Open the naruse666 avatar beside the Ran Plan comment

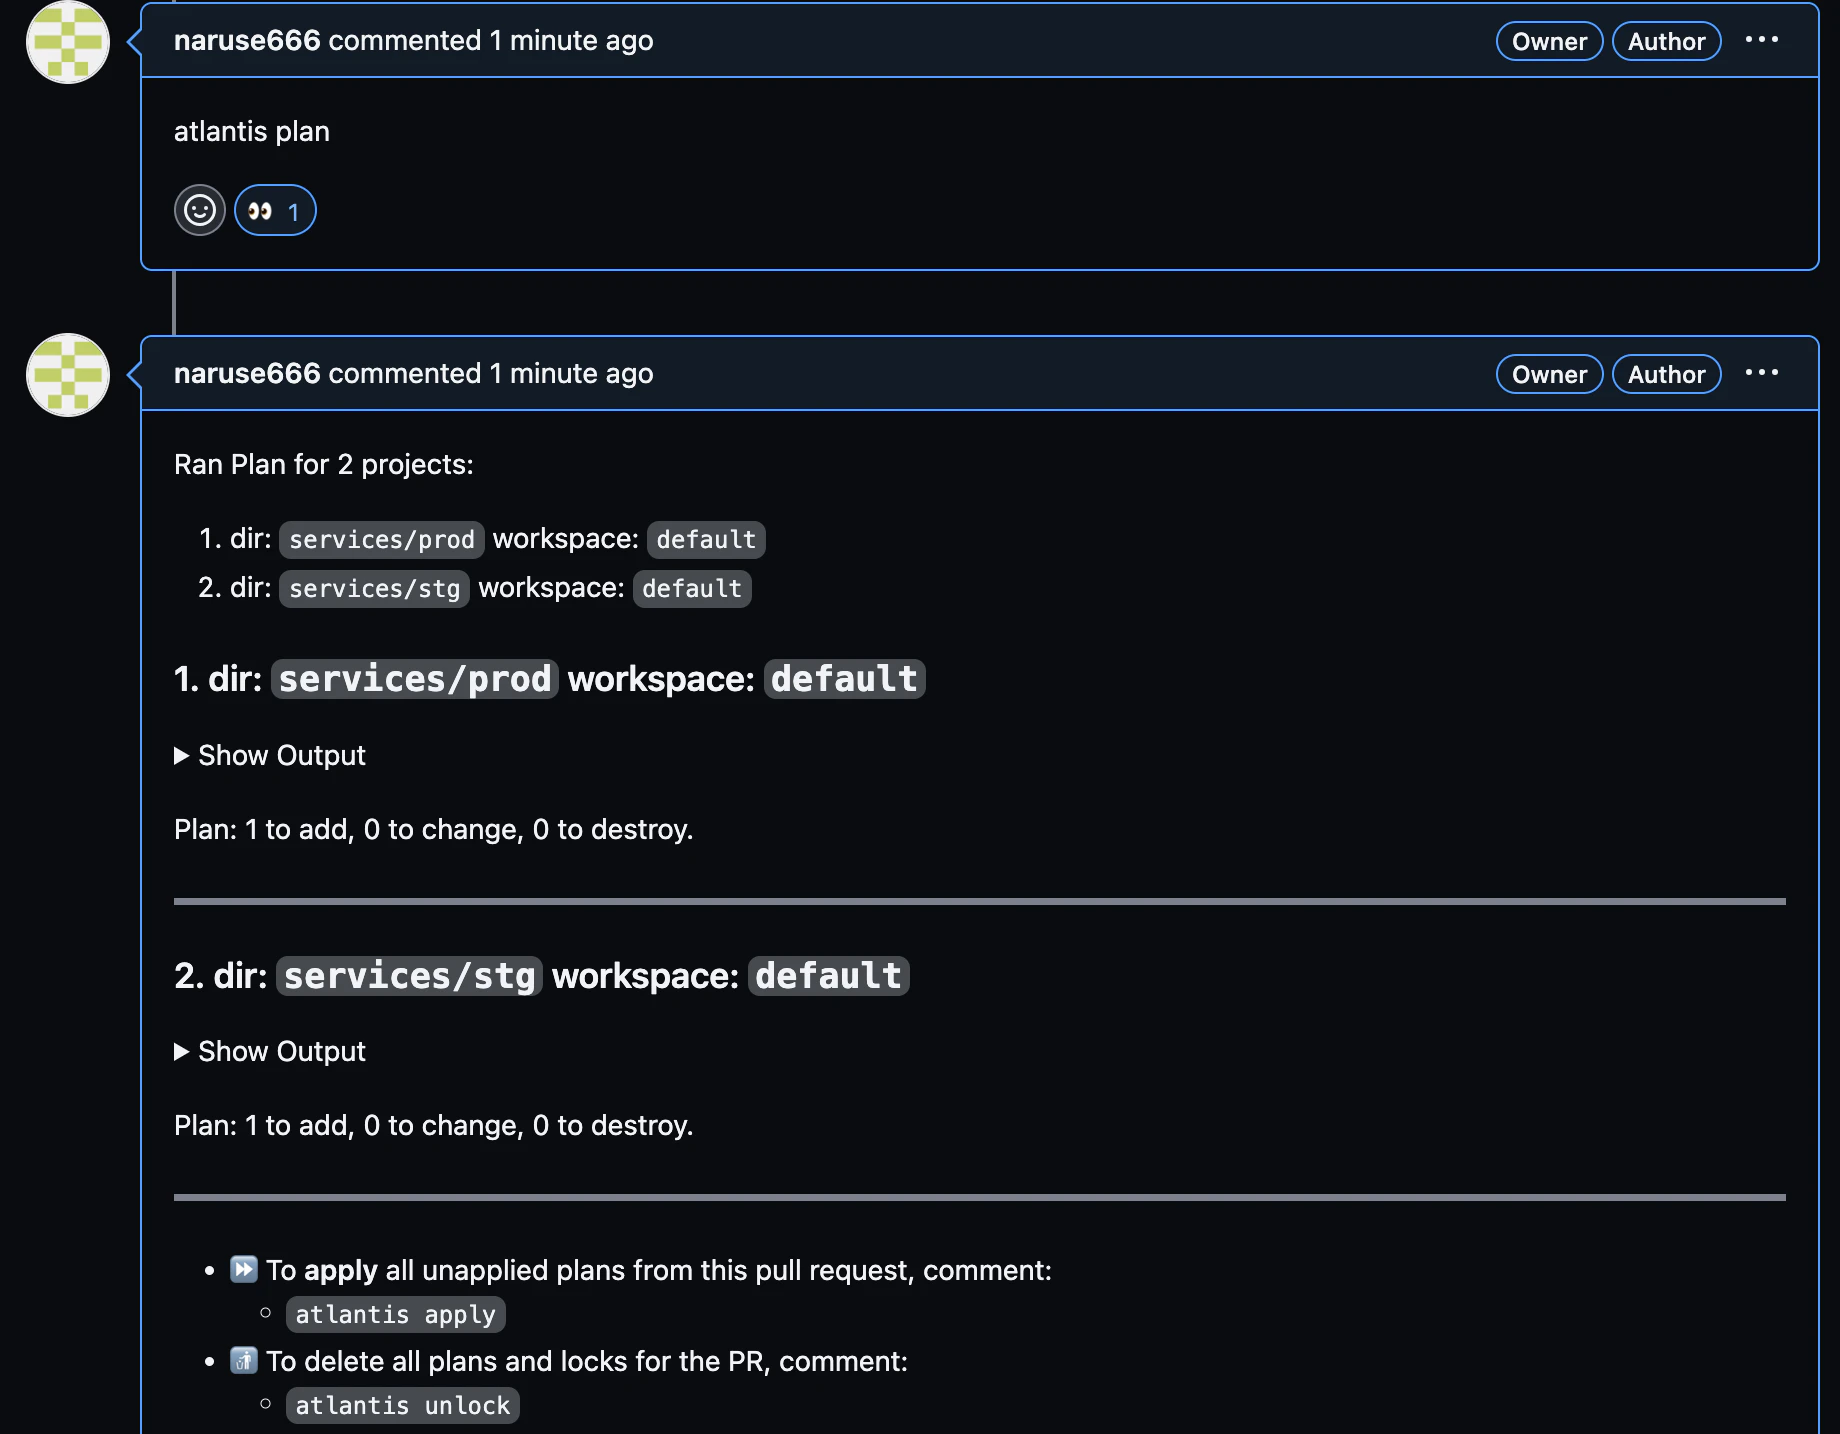(68, 375)
